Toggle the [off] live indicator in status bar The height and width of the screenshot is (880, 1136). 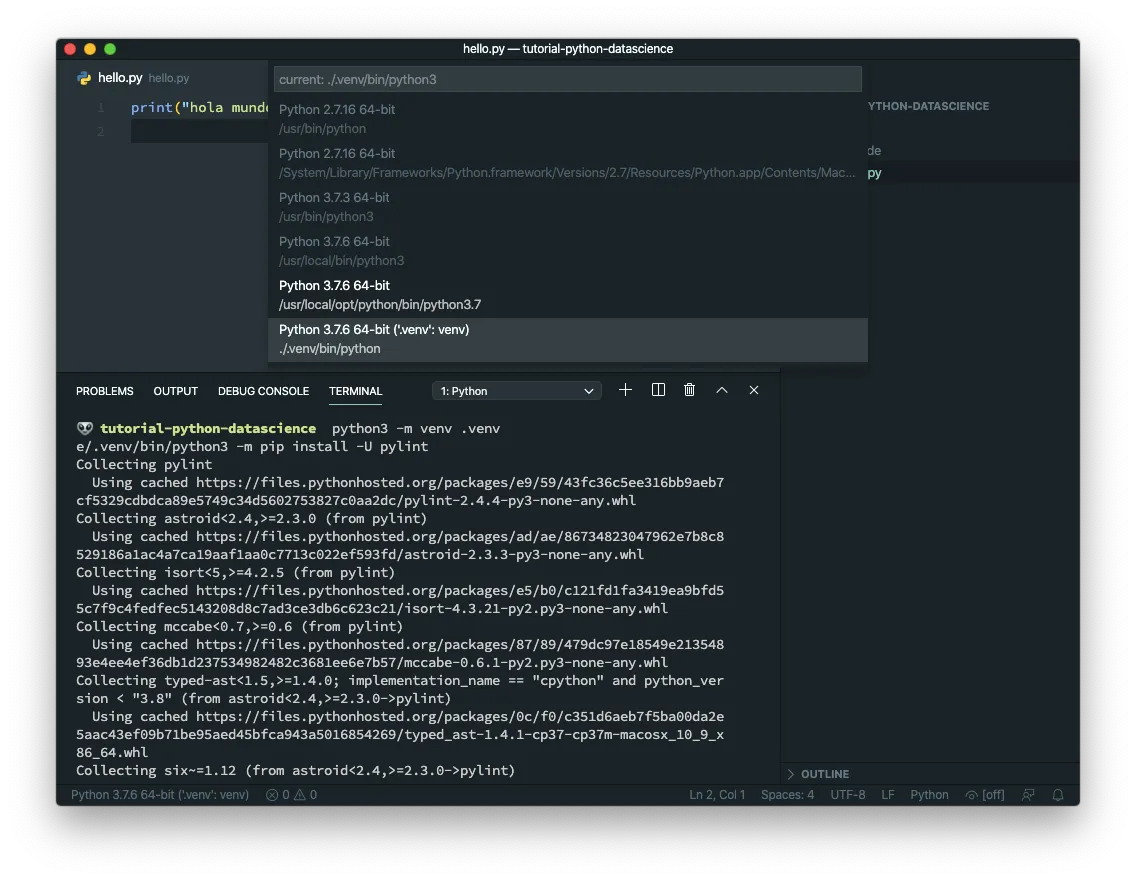(x=985, y=795)
